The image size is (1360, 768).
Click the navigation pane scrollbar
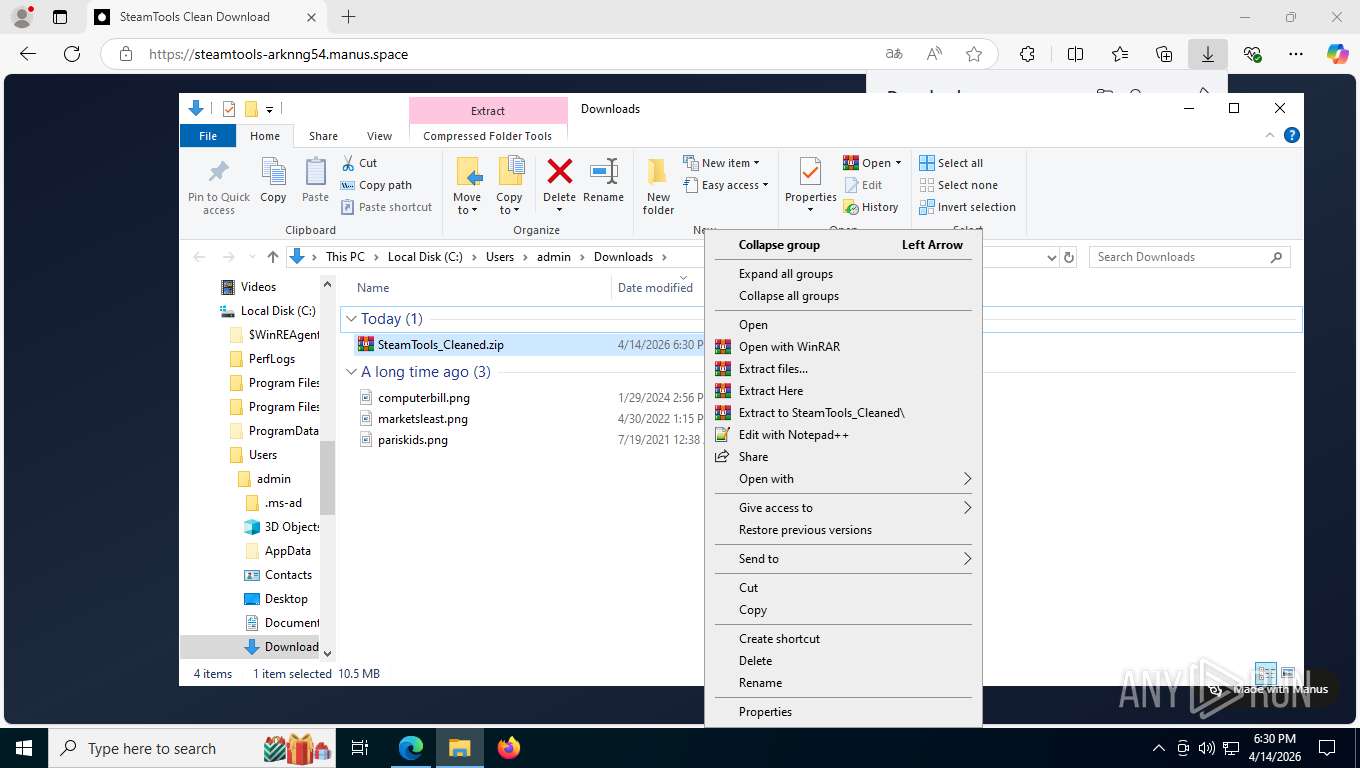pos(327,478)
